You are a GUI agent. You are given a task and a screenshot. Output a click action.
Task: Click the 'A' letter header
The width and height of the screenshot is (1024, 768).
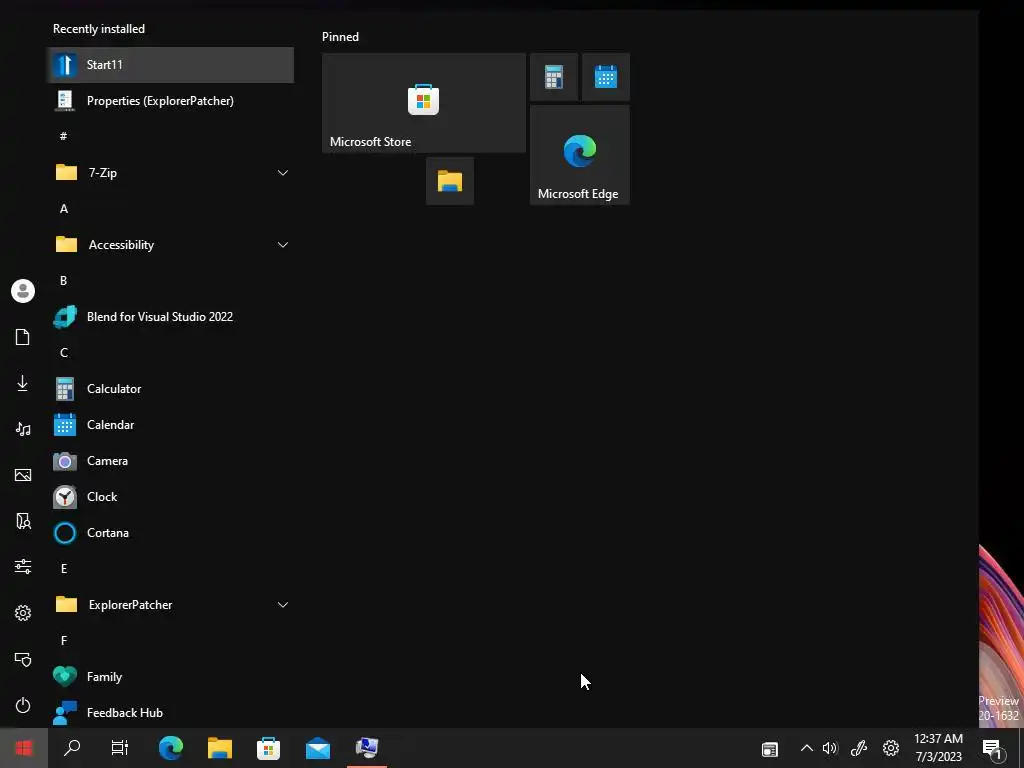pos(63,209)
